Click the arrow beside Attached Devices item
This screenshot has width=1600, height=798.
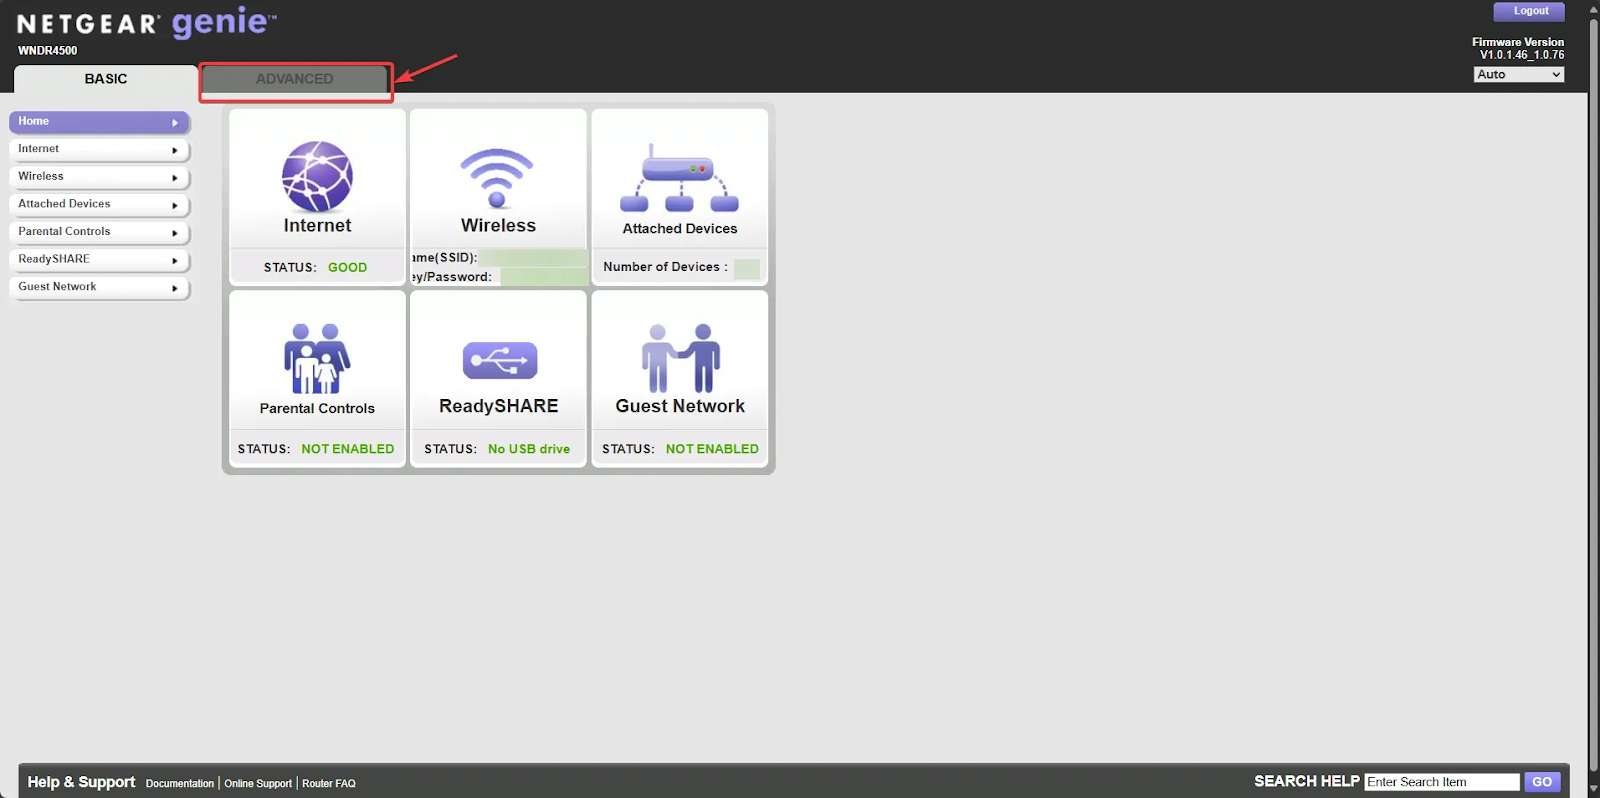175,205
